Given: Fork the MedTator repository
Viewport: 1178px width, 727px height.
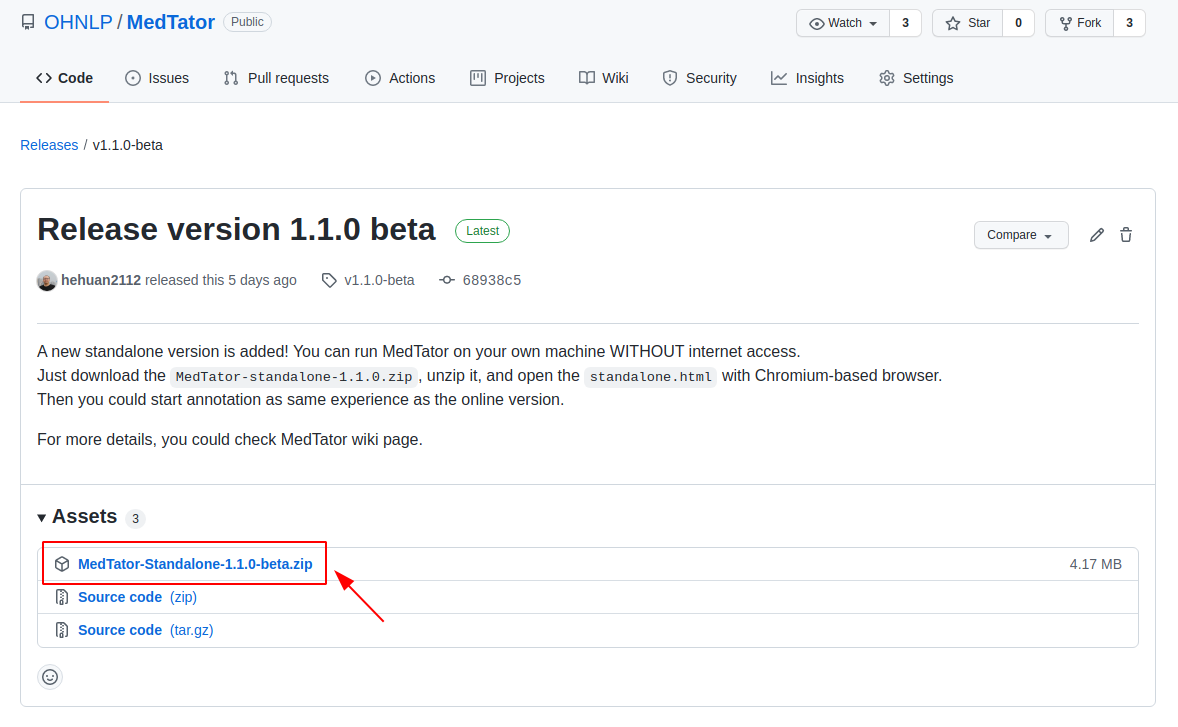Looking at the screenshot, I should pos(1080,23).
